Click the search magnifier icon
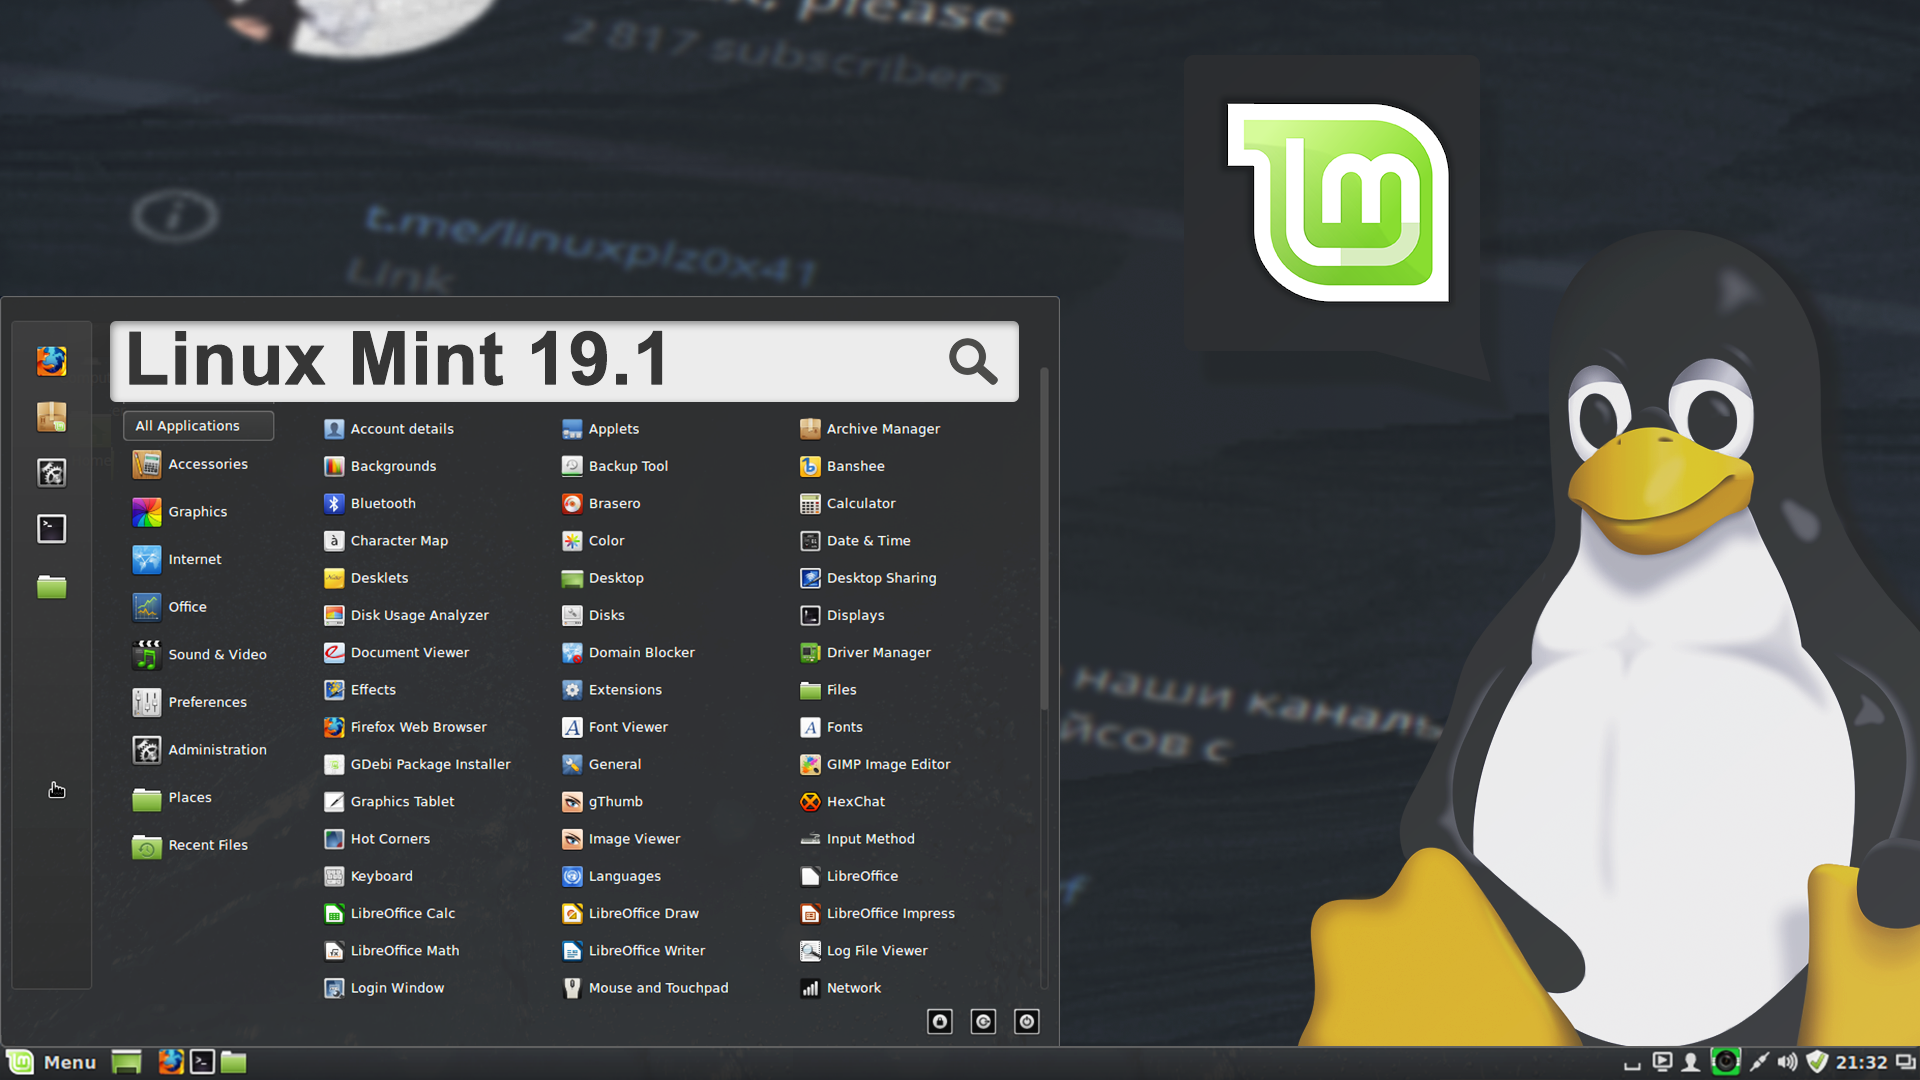This screenshot has width=1920, height=1080. [x=972, y=361]
